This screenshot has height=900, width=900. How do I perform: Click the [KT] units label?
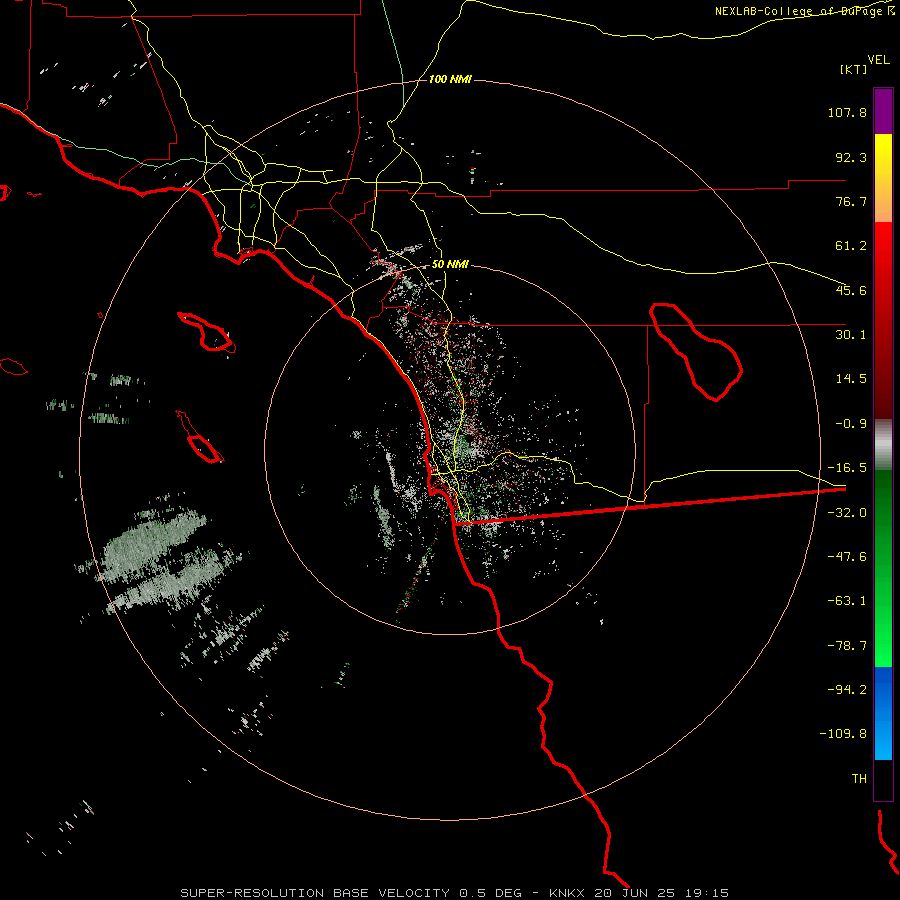[854, 69]
